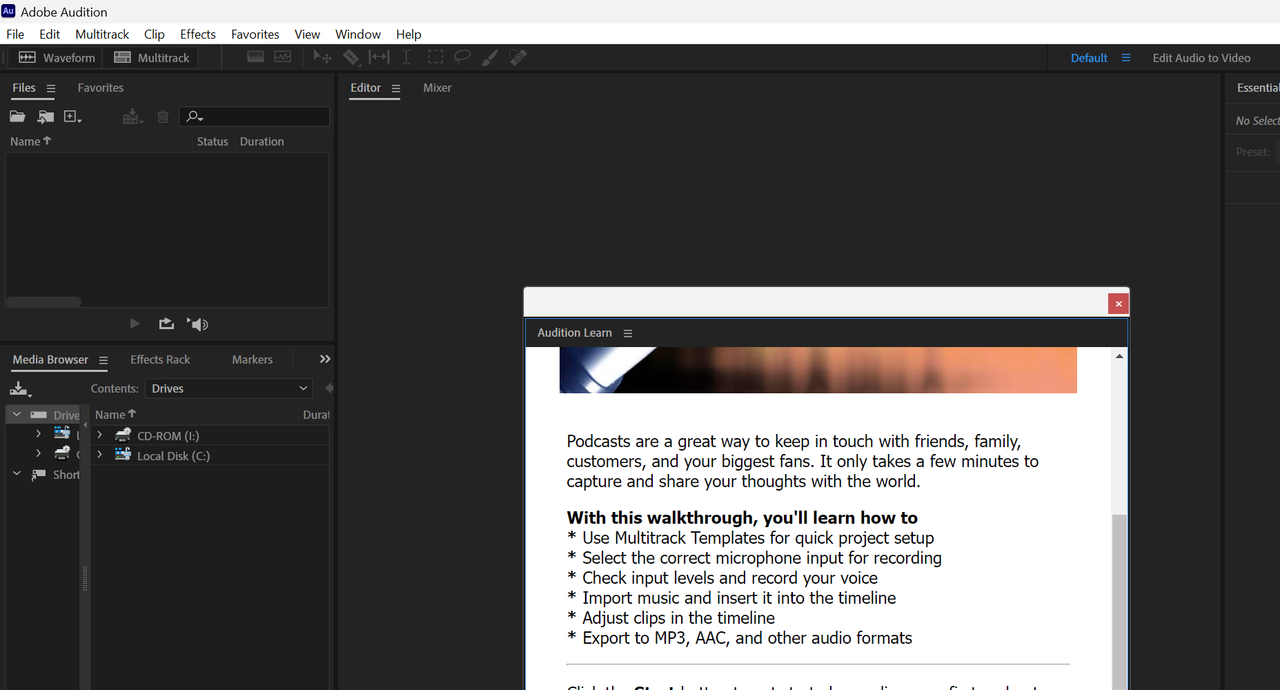Screen dimensions: 1280x690
Task: Open the Audition Learn panel menu icon
Action: click(628, 333)
